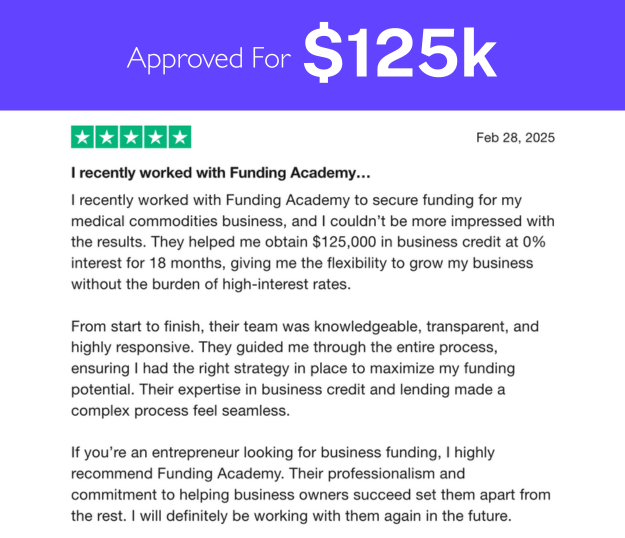Click 'without the burden of high-interest rates'
625x538 pixels.
[211, 285]
